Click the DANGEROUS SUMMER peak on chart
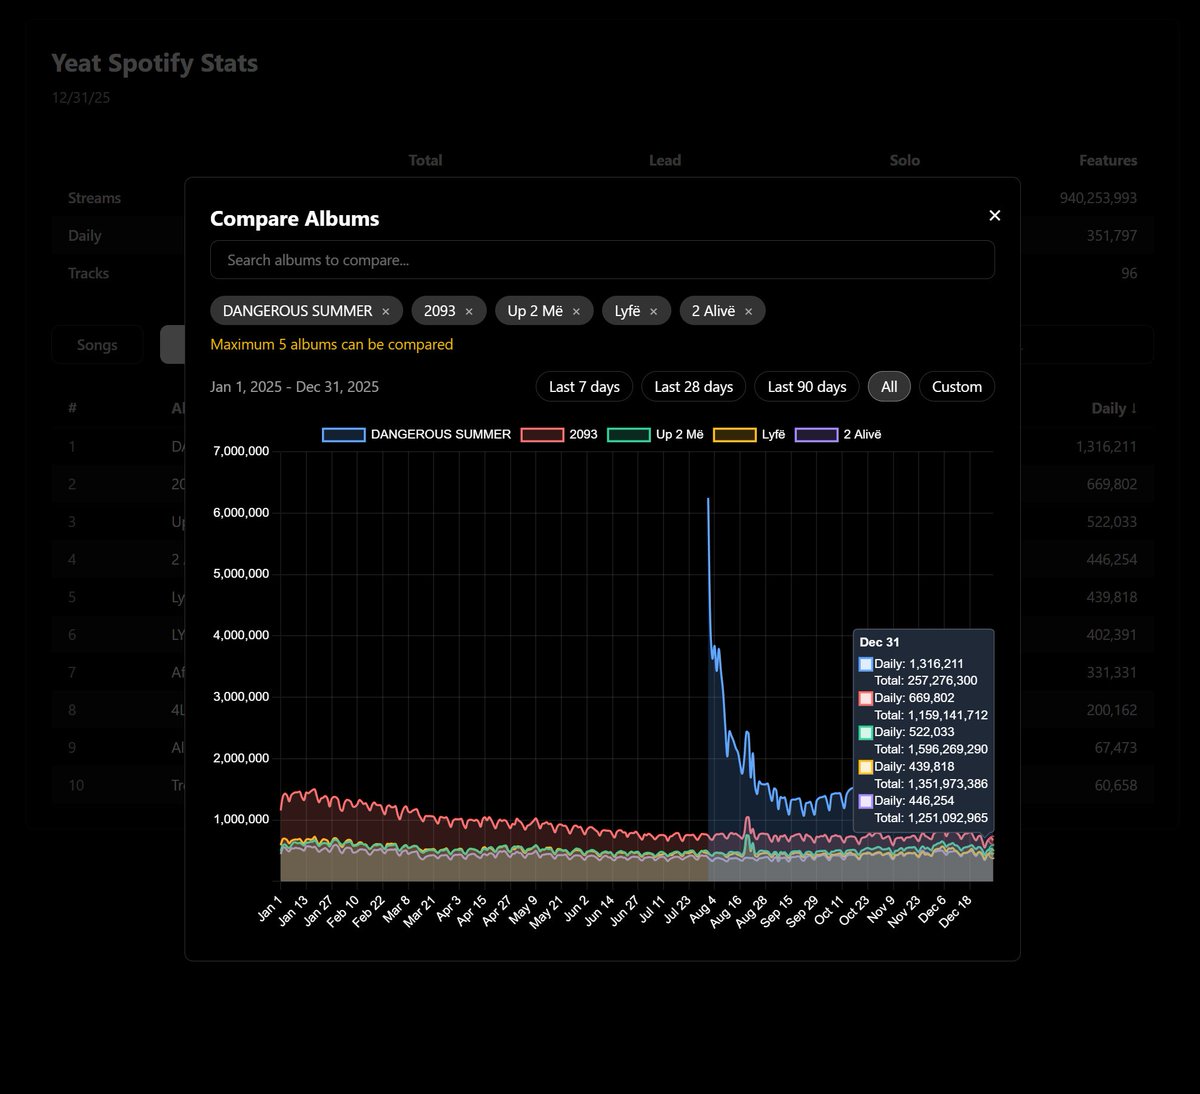Screen dimensions: 1200x1094 tap(708, 499)
